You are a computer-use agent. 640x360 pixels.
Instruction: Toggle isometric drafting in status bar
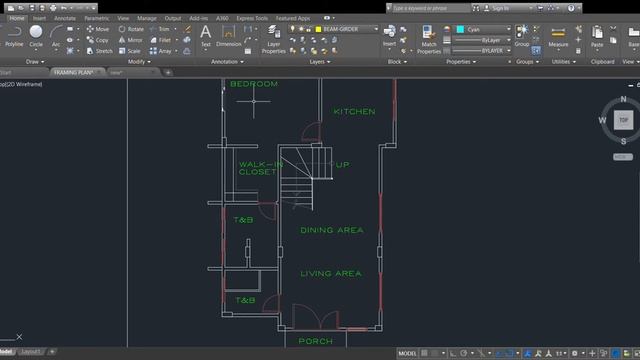tap(481, 353)
